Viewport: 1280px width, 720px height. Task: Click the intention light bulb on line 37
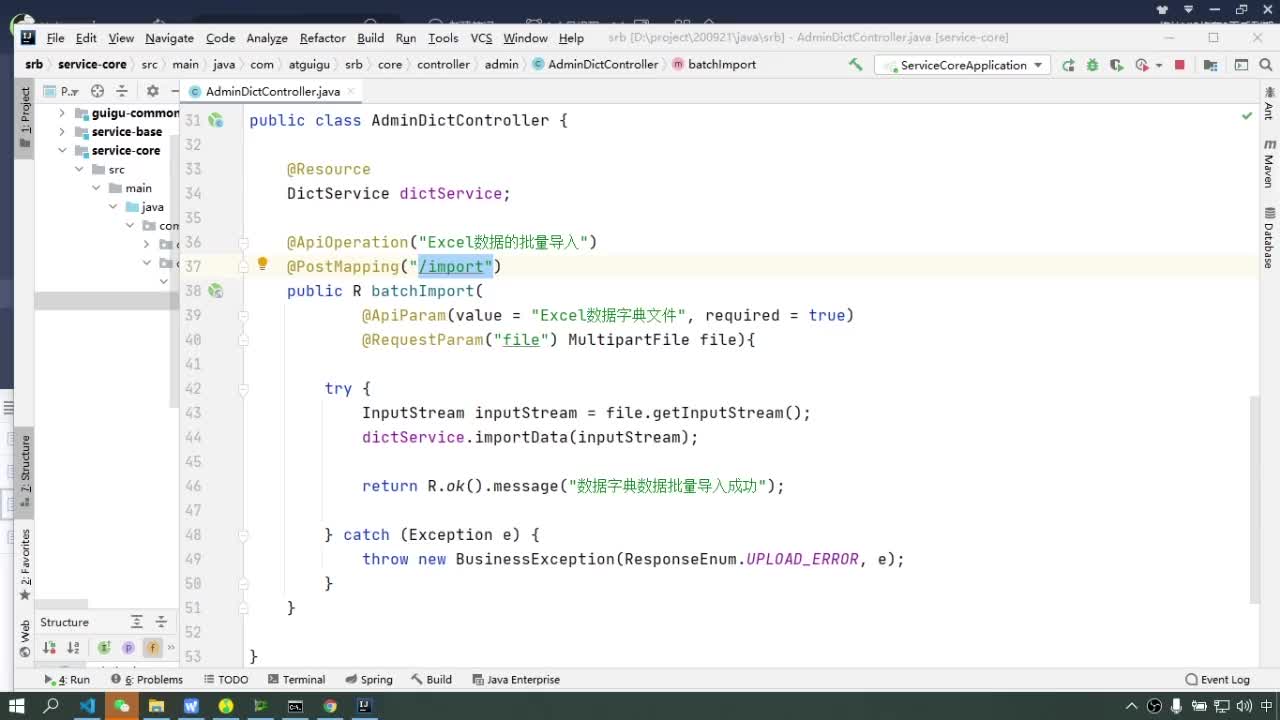(262, 265)
